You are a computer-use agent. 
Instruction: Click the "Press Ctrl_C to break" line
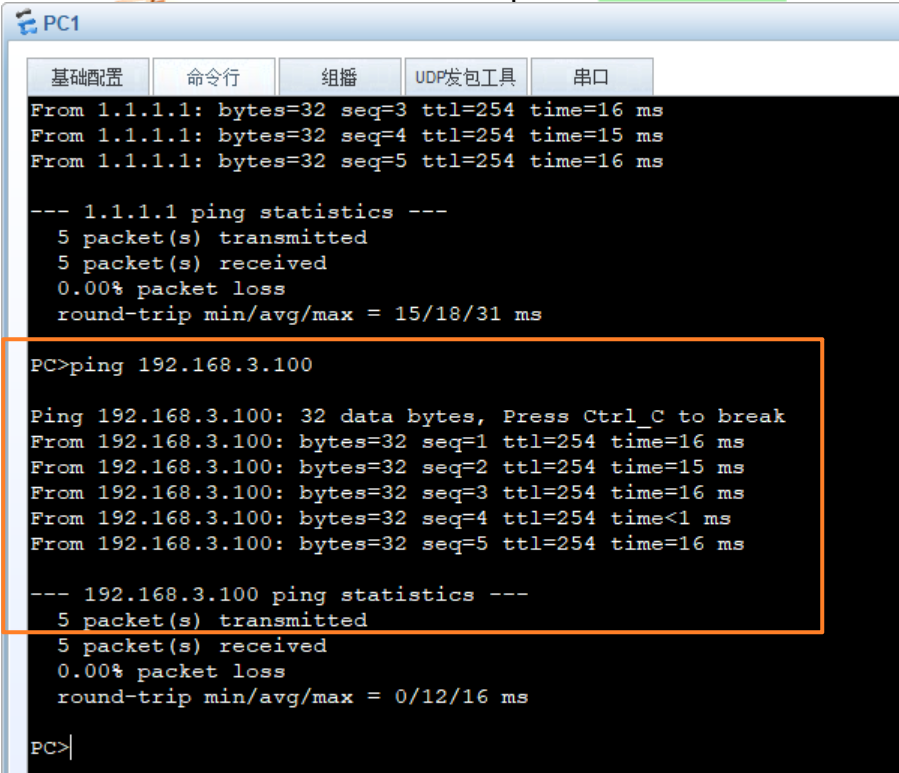(x=407, y=416)
